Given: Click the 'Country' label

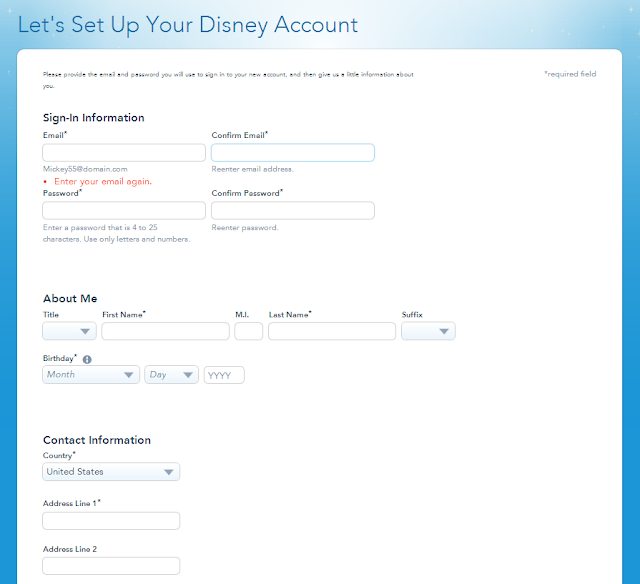Looking at the screenshot, I should (59, 455).
